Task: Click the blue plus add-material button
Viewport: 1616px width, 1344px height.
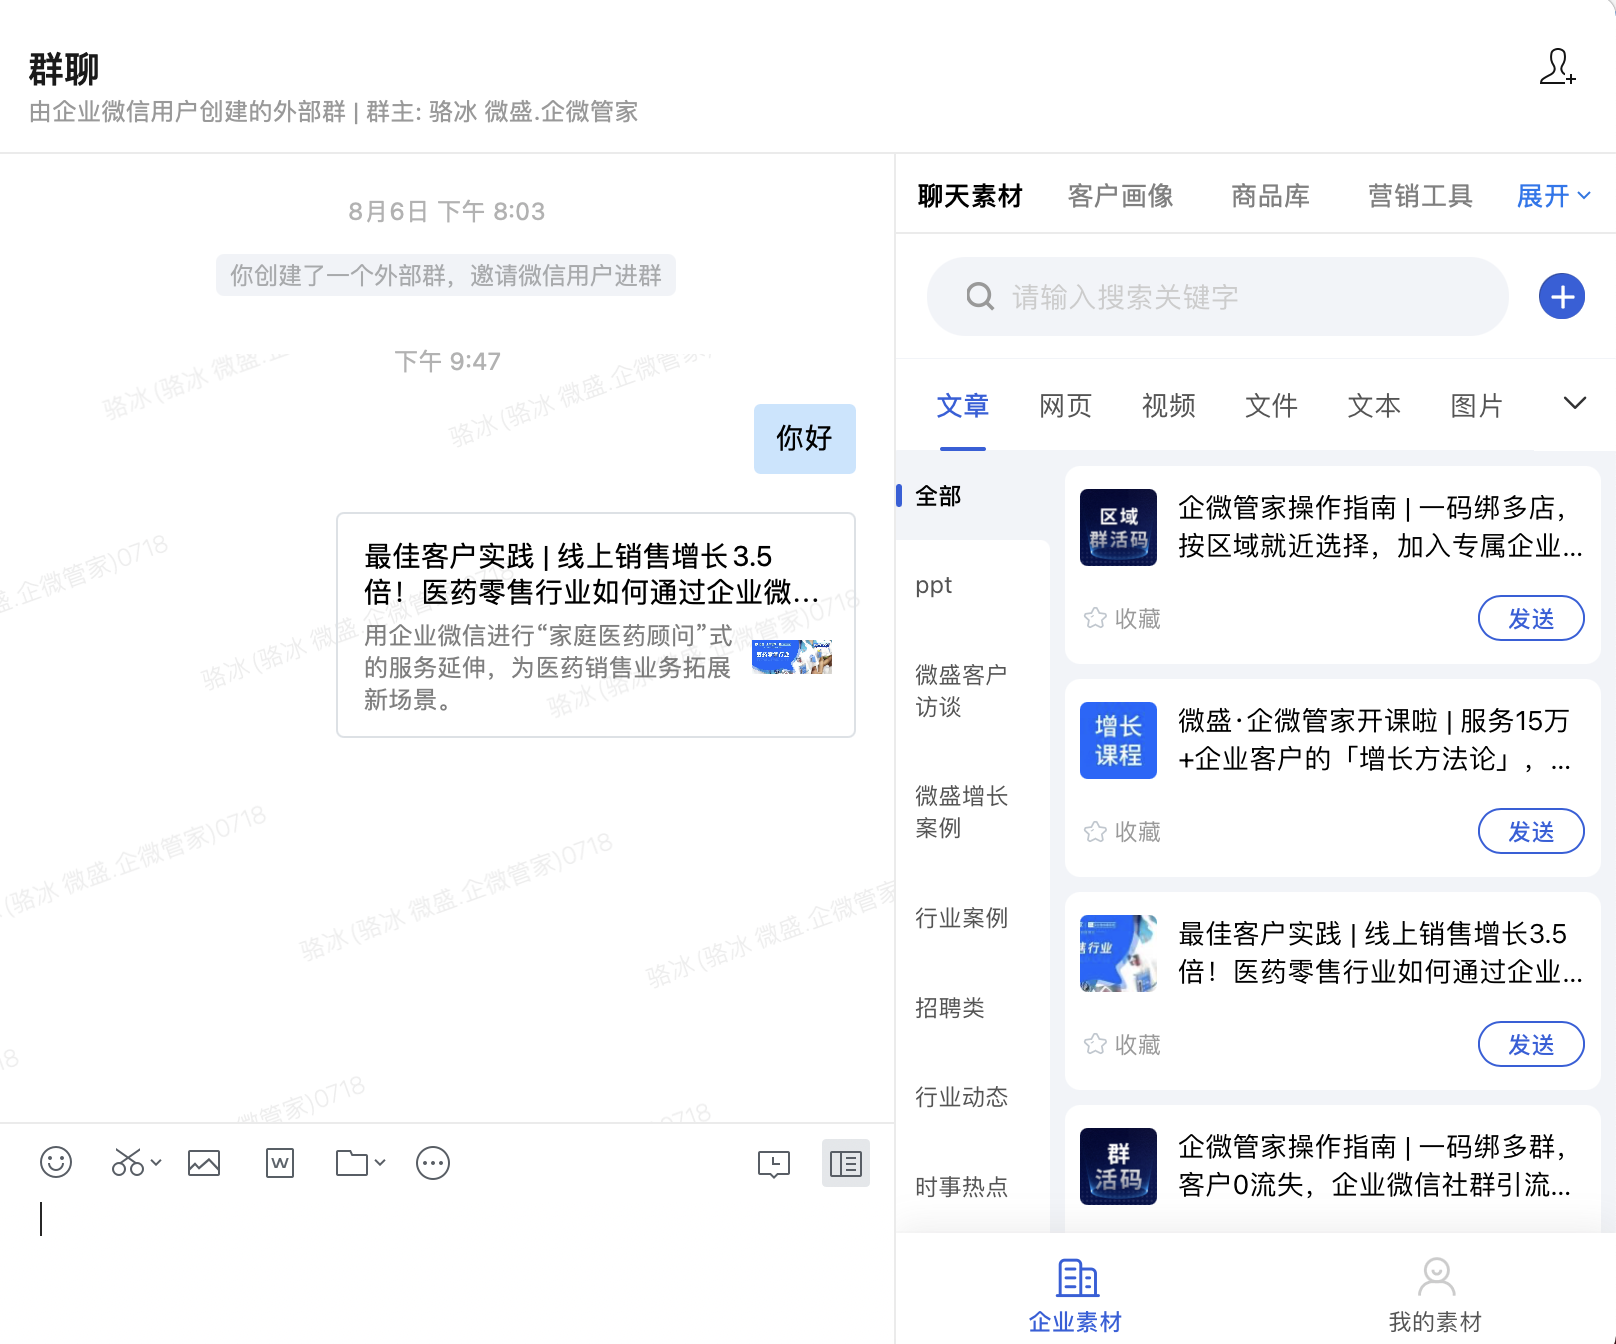Action: [x=1562, y=296]
